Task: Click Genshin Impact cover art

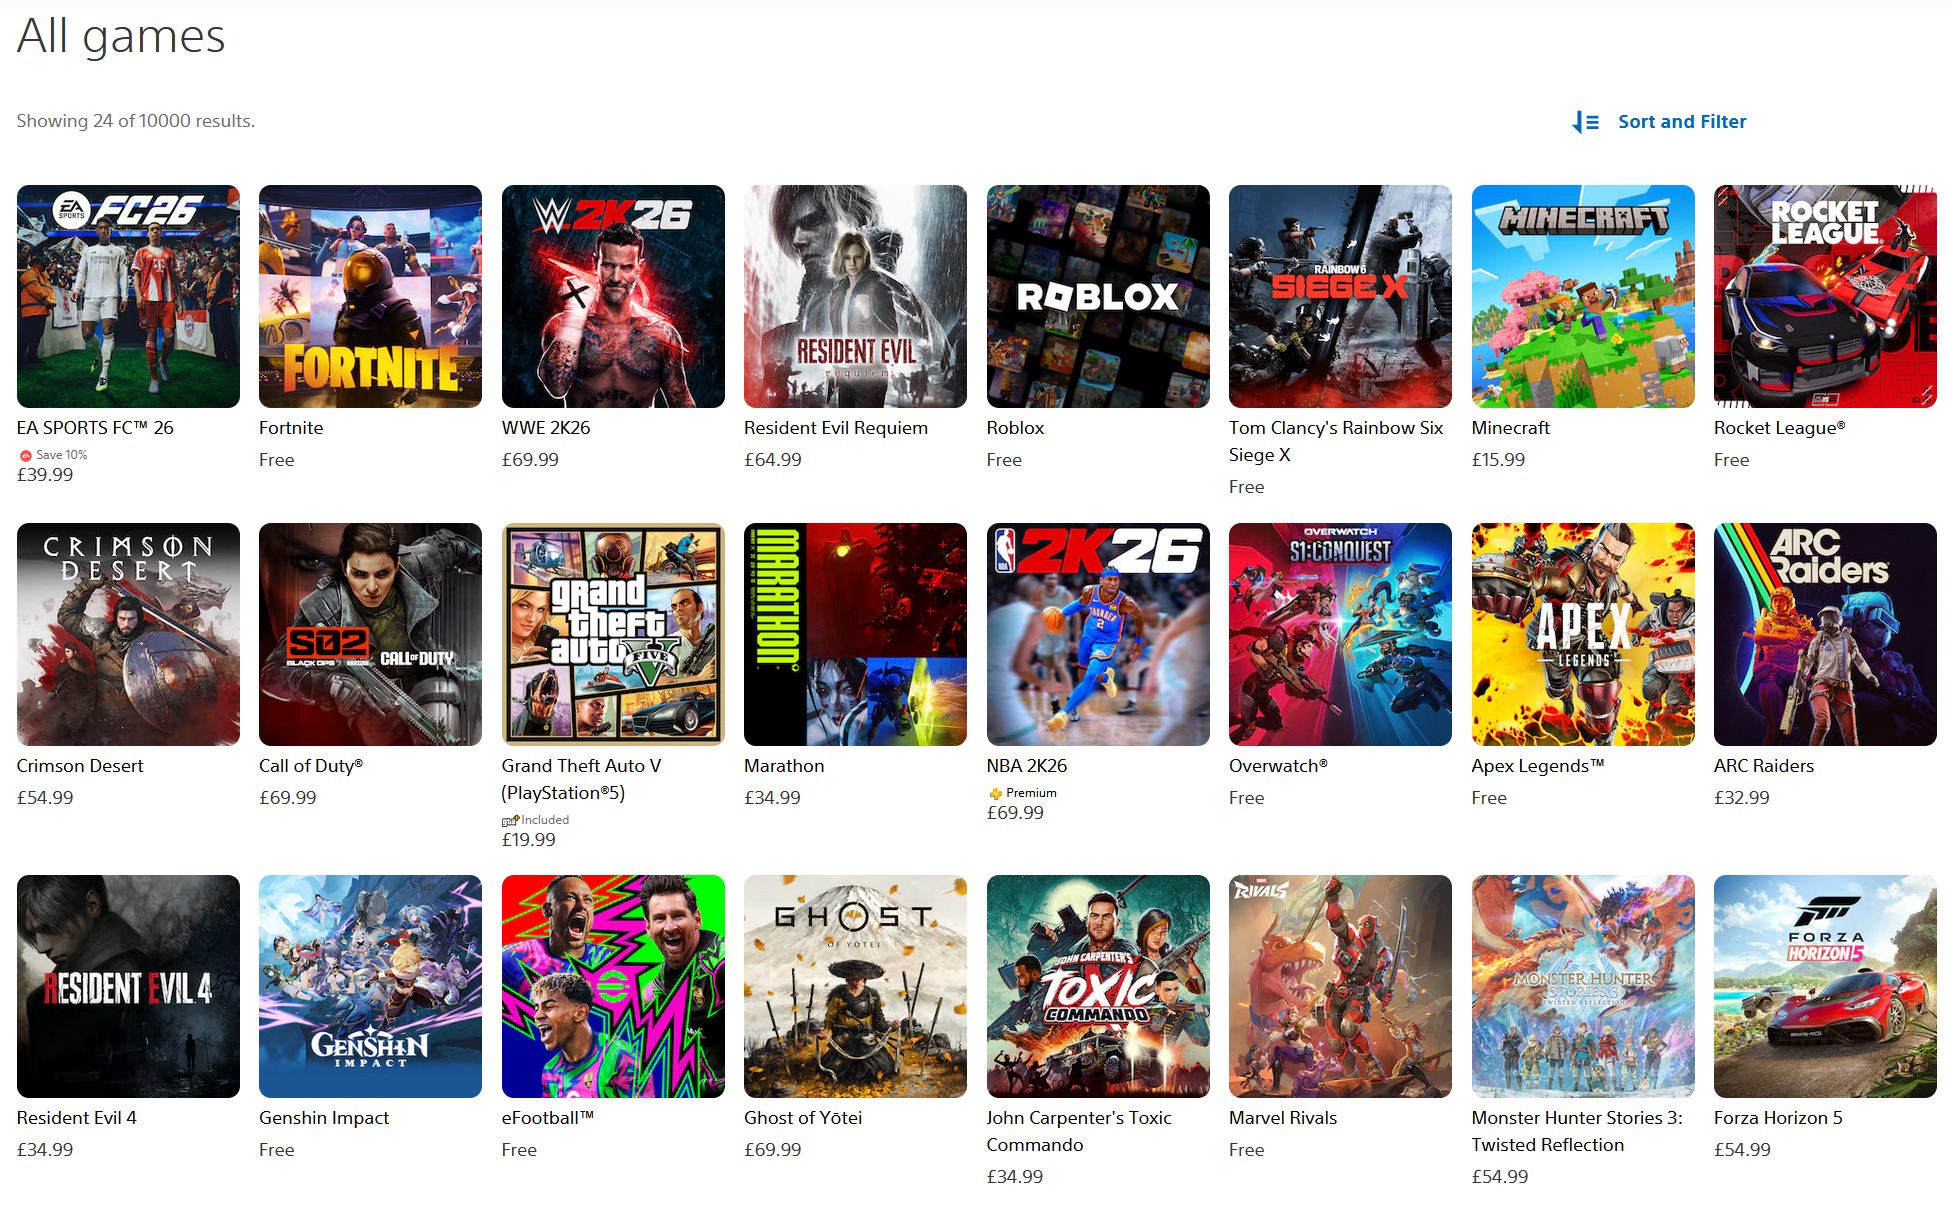Action: [370, 986]
